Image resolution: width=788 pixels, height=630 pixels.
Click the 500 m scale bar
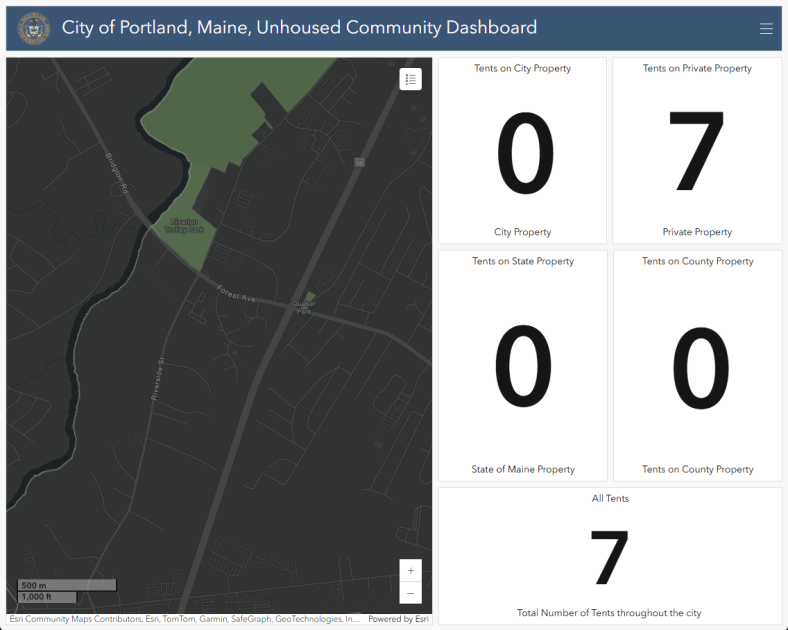coord(67,585)
